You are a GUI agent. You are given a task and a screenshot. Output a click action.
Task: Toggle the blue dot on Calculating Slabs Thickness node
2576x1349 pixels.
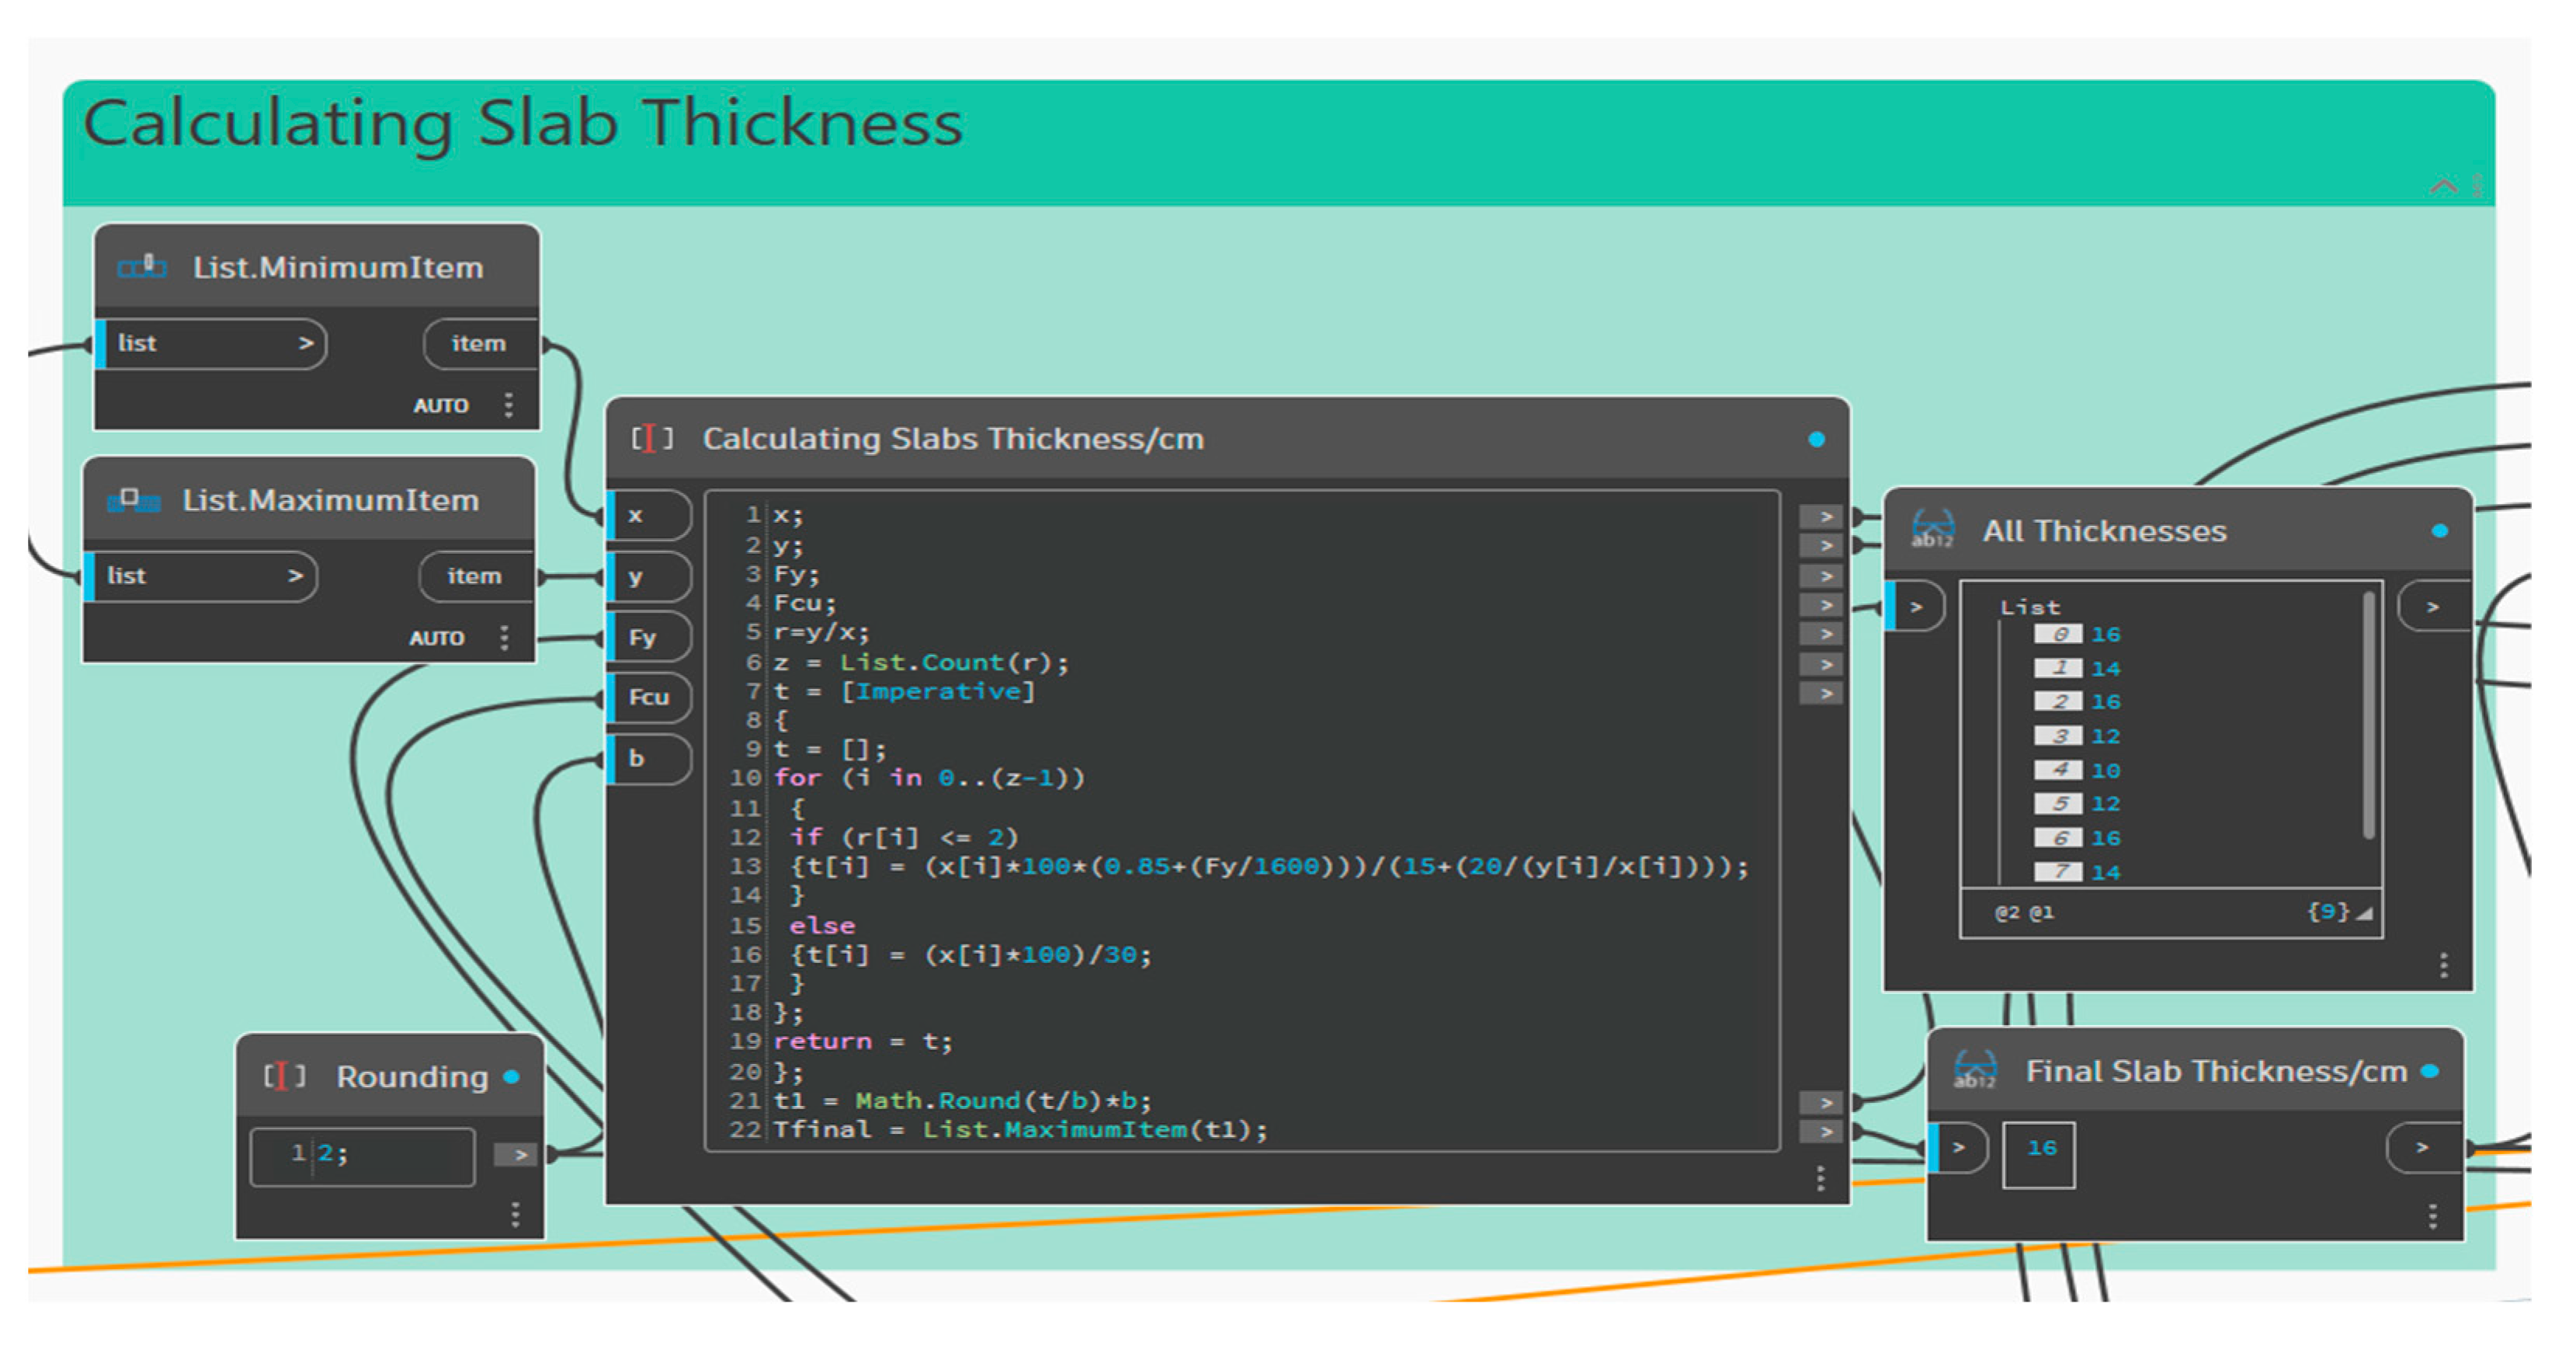(1817, 439)
